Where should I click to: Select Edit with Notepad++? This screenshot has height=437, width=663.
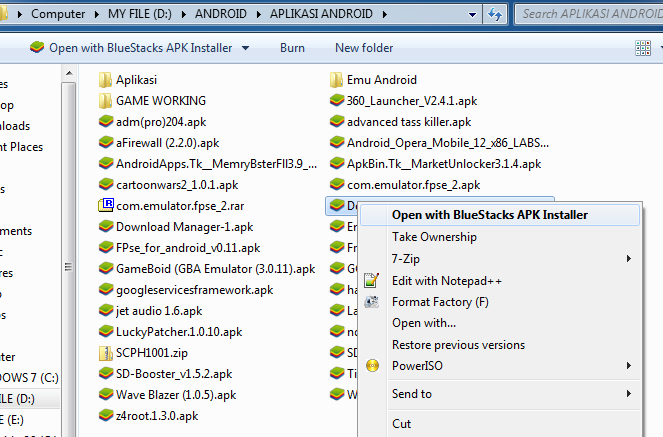tap(500, 281)
